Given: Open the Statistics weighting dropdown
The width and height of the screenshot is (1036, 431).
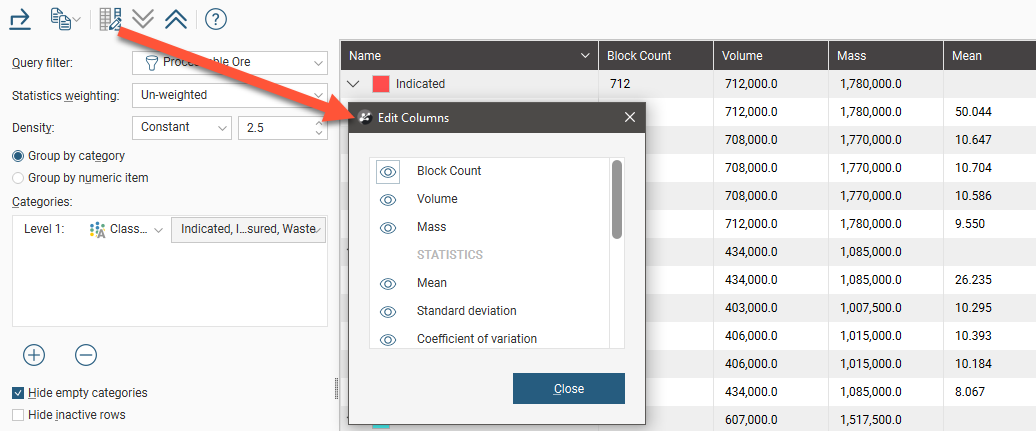Looking at the screenshot, I should coord(229,95).
